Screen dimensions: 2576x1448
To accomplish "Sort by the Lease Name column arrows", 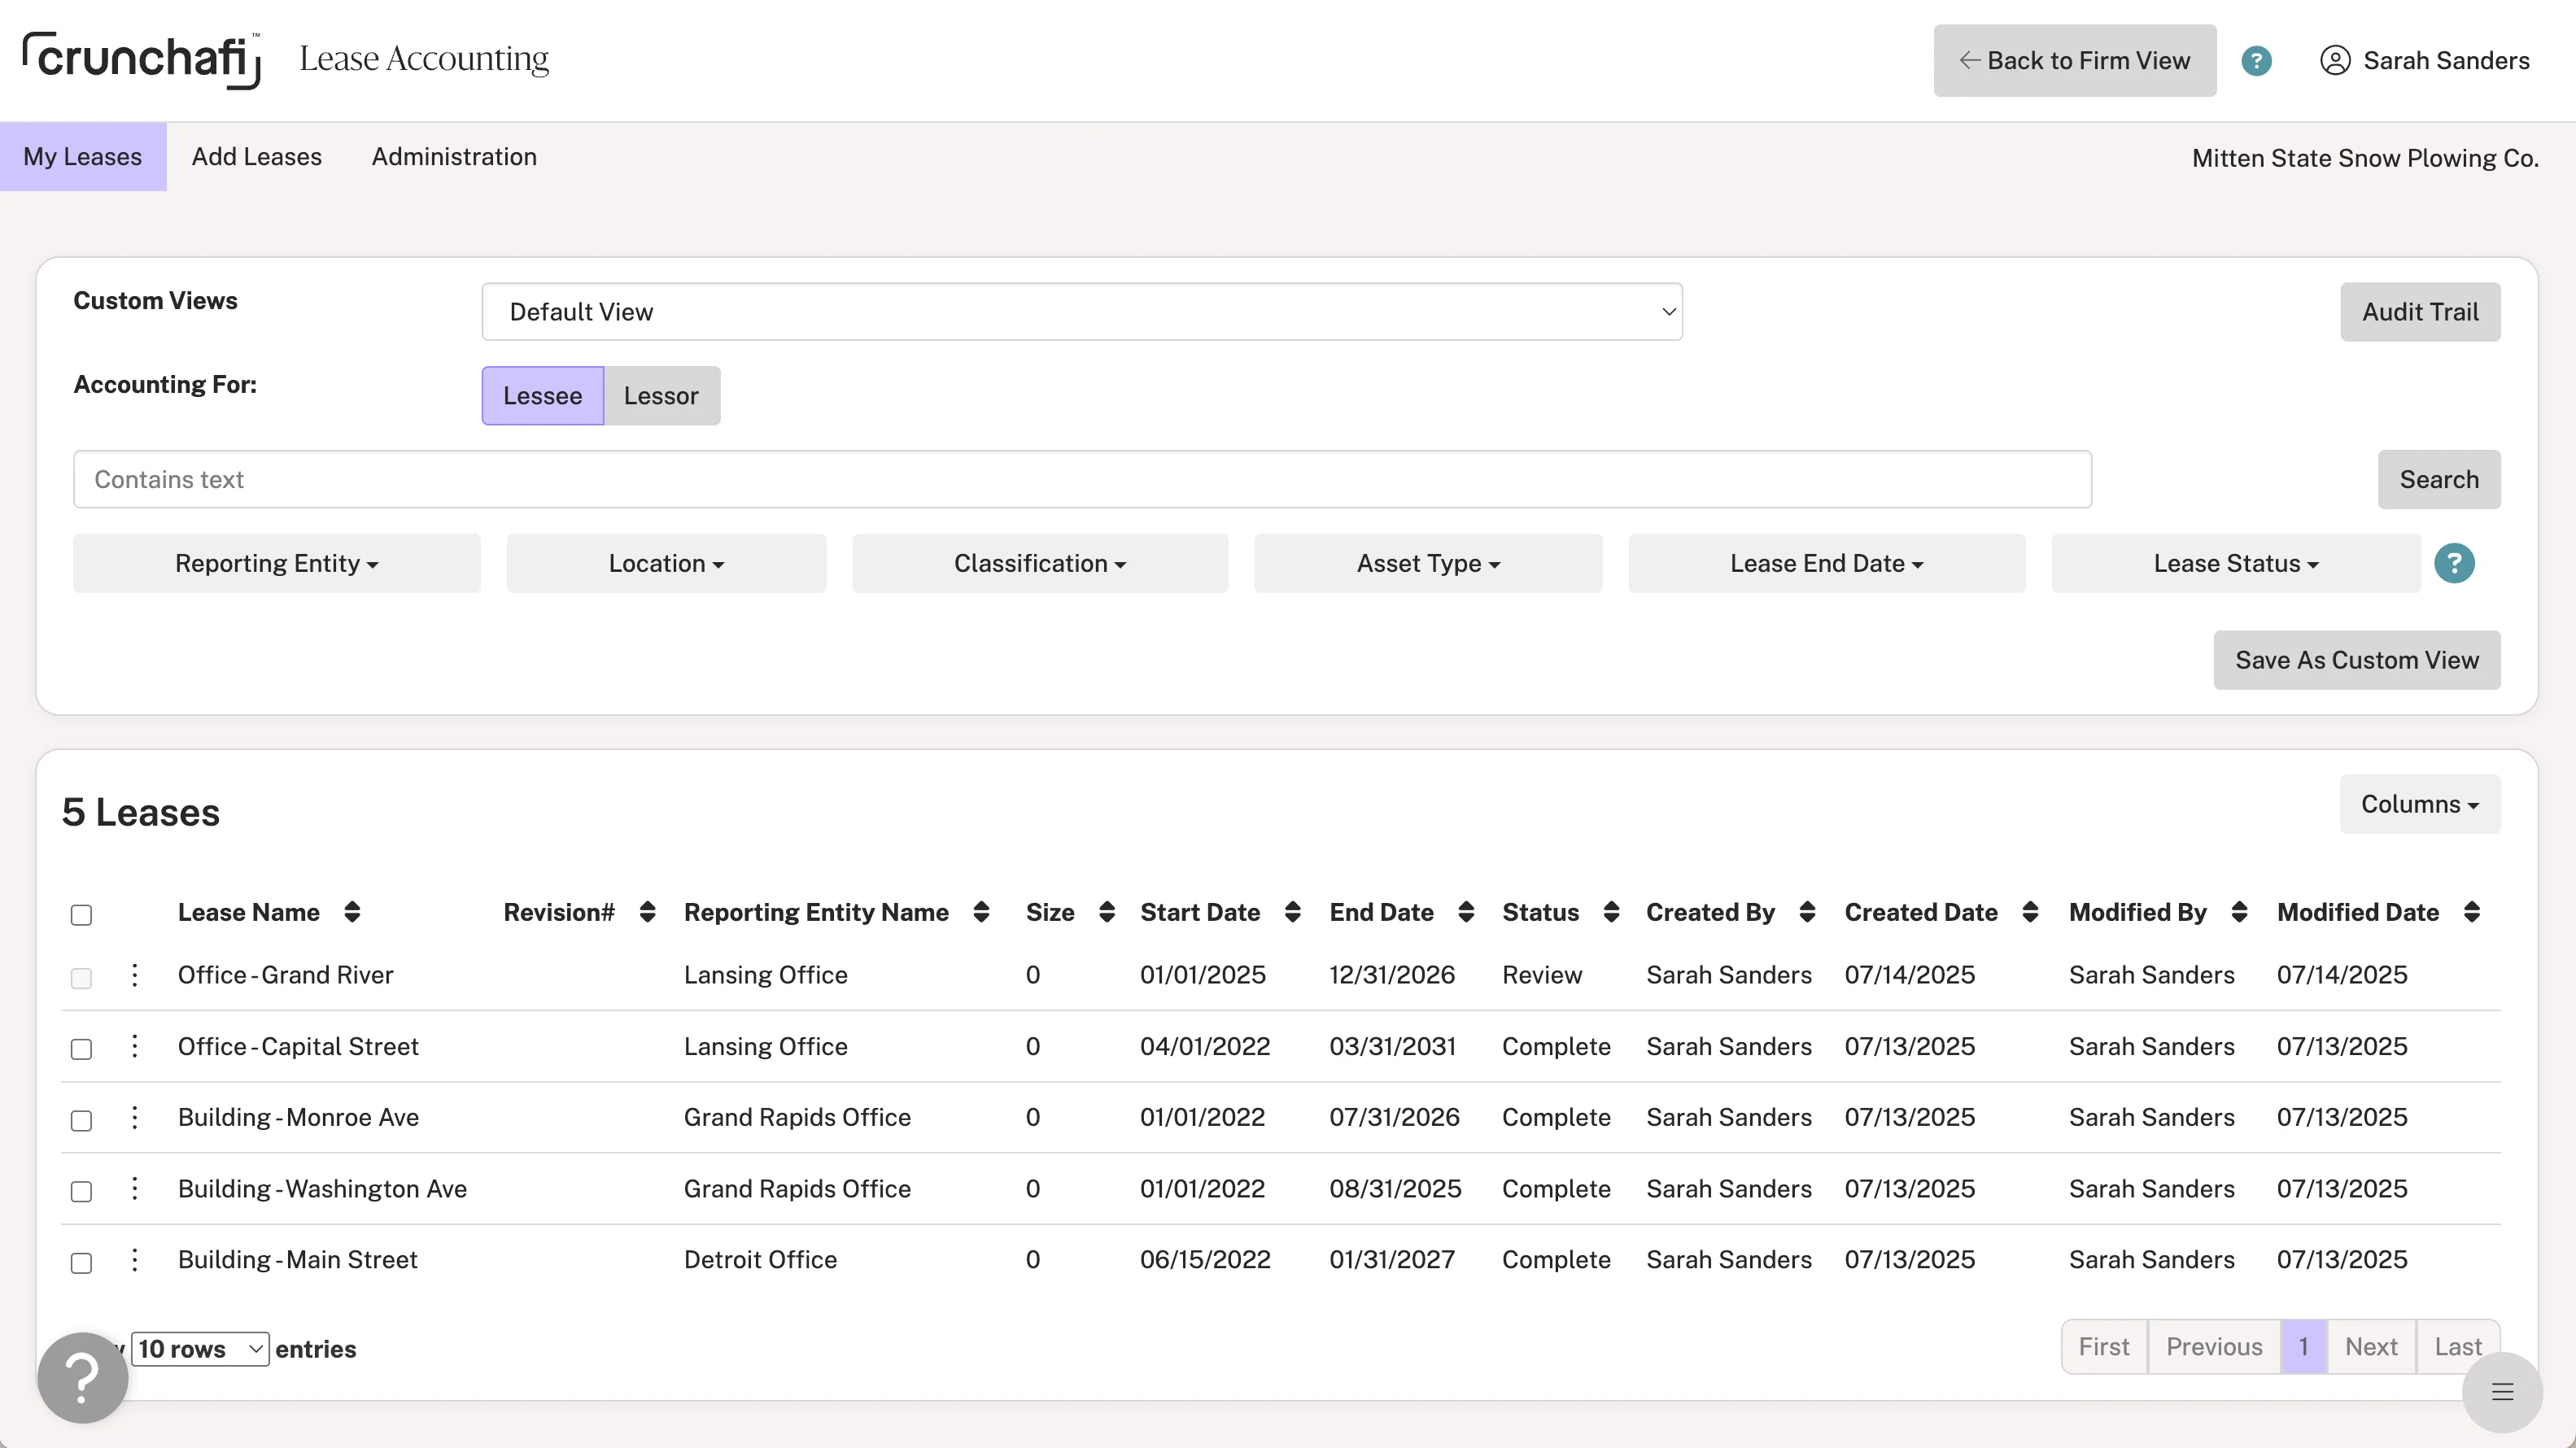I will pos(352,912).
